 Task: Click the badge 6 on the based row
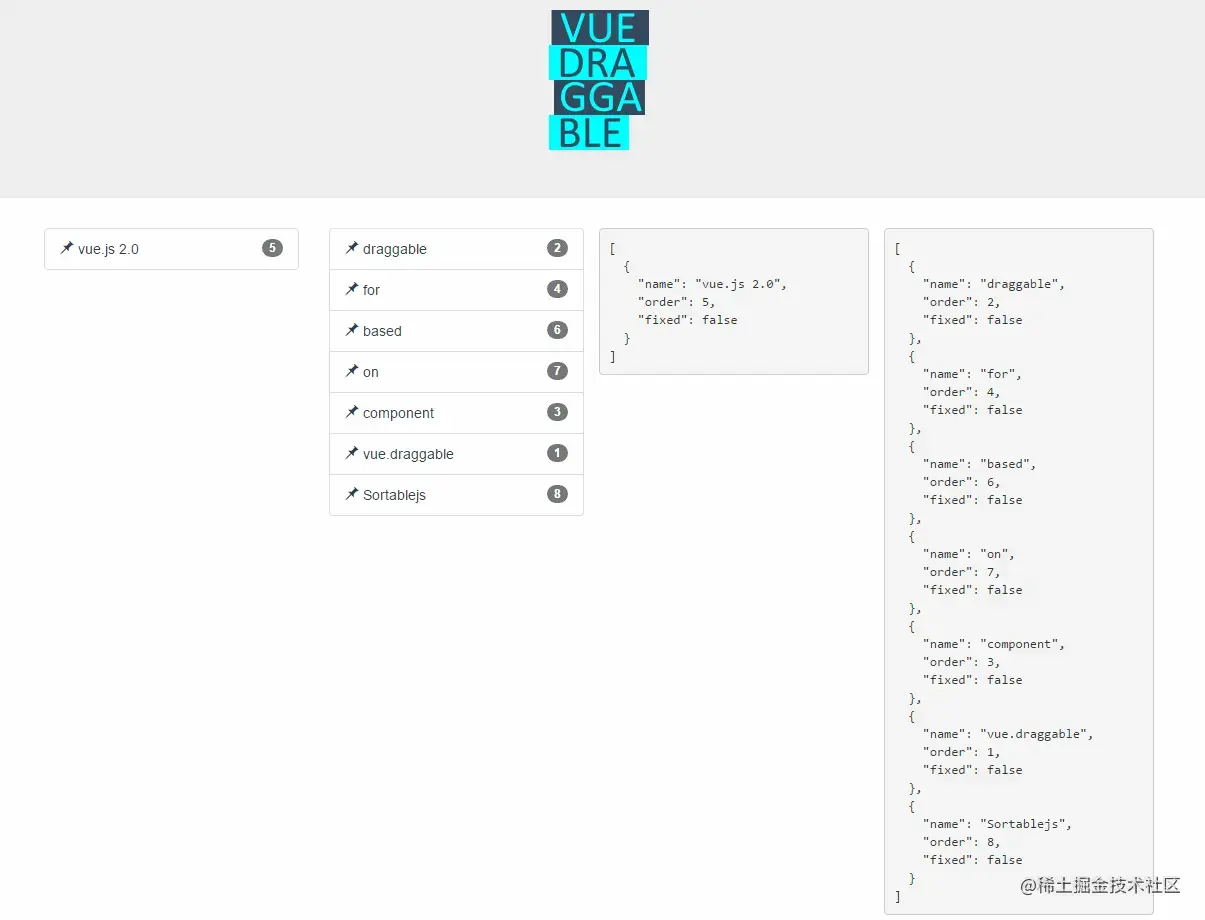pos(557,330)
